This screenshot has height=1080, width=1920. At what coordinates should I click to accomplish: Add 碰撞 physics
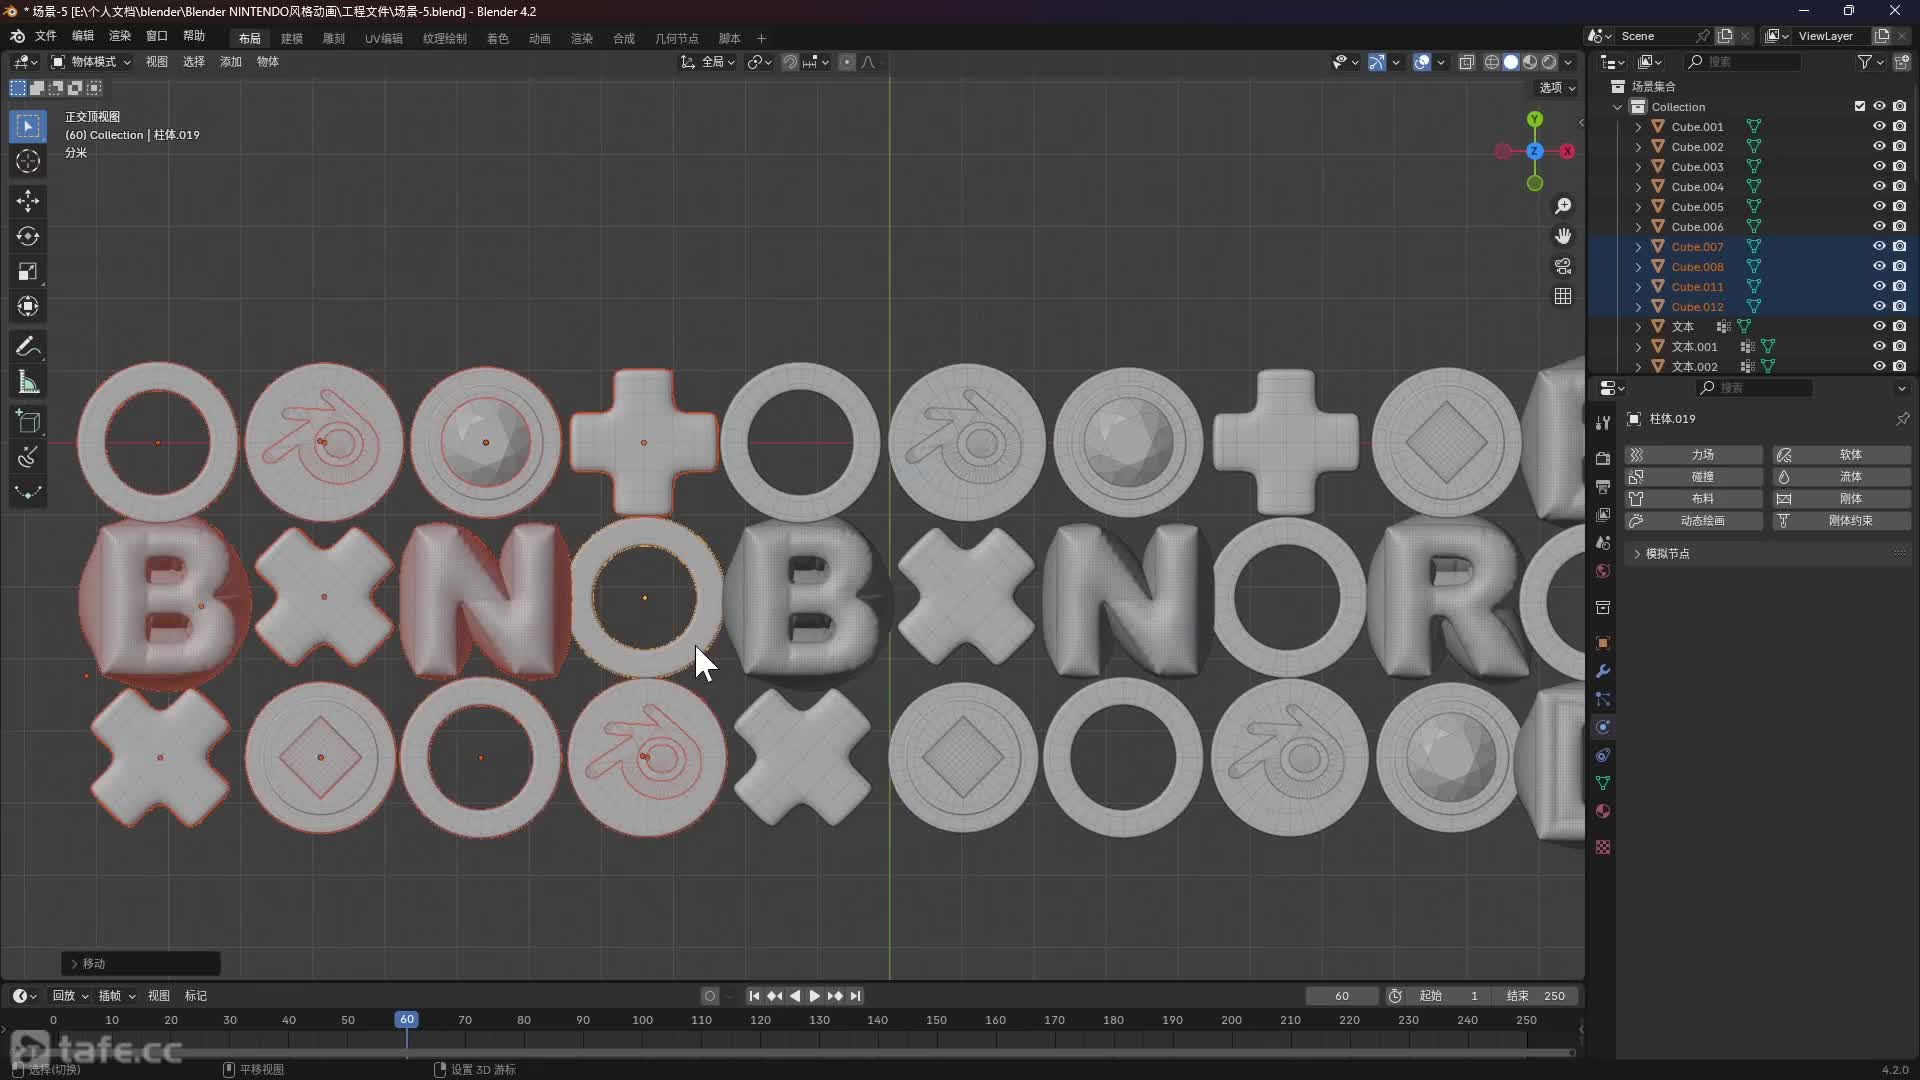click(1694, 477)
